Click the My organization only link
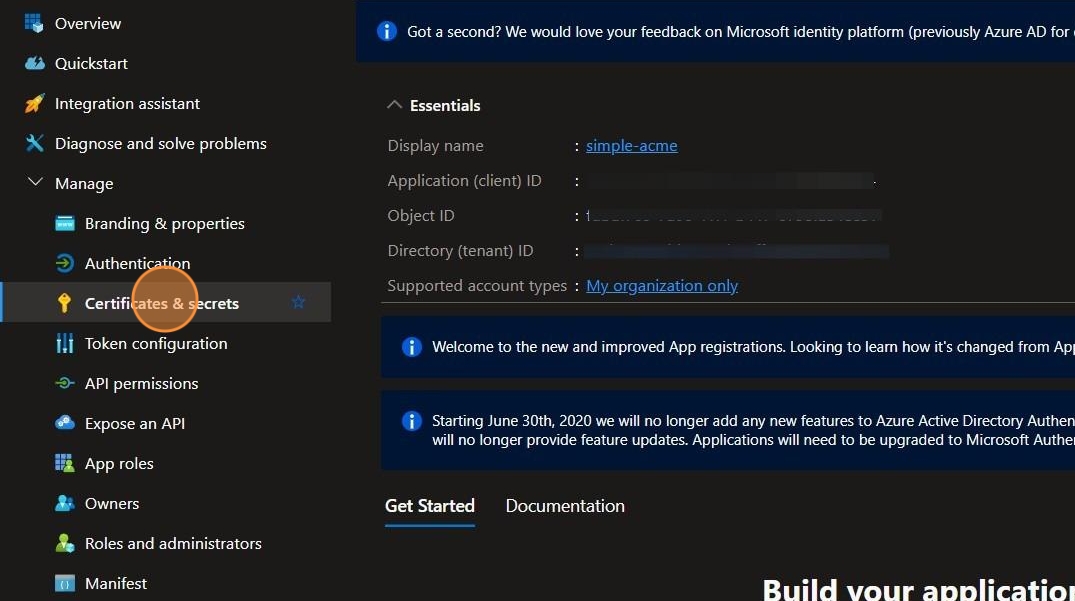Screen dimensions: 1075x601 pos(662,286)
